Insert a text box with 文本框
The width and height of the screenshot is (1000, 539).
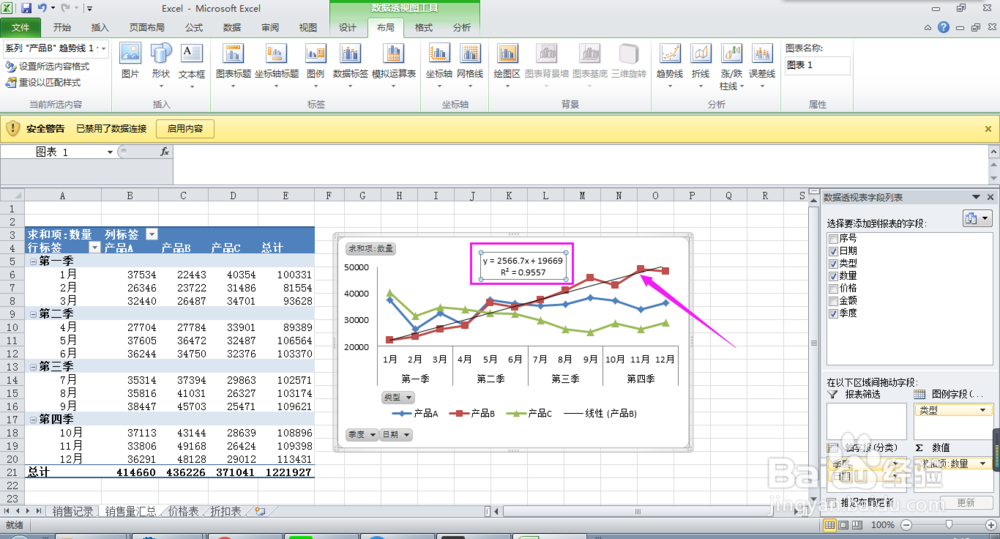[x=191, y=66]
